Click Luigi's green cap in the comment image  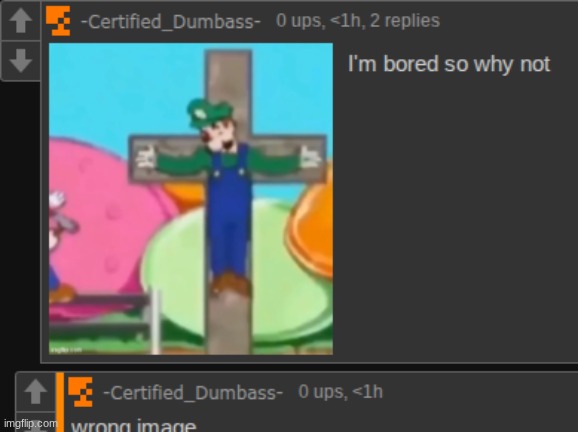(208, 111)
